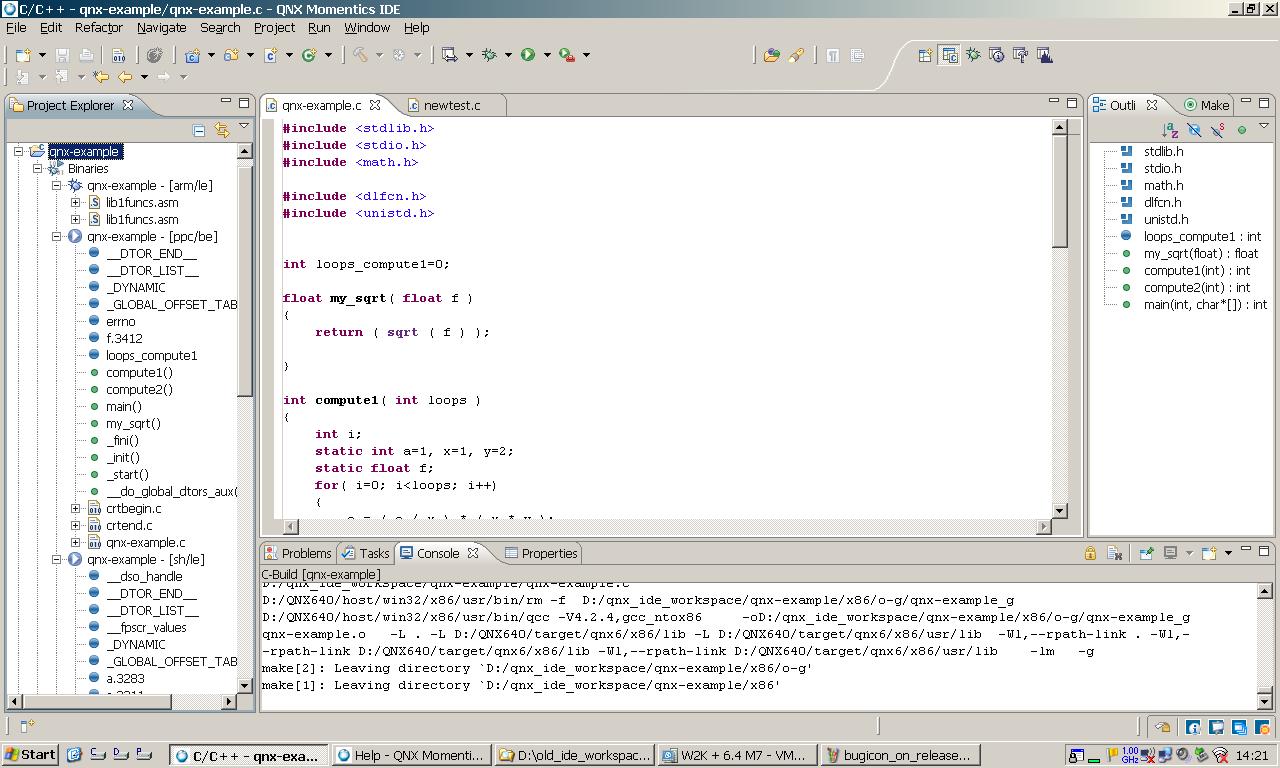Click the Build hammer icon
Screen dimensions: 1280x768
tap(360, 55)
